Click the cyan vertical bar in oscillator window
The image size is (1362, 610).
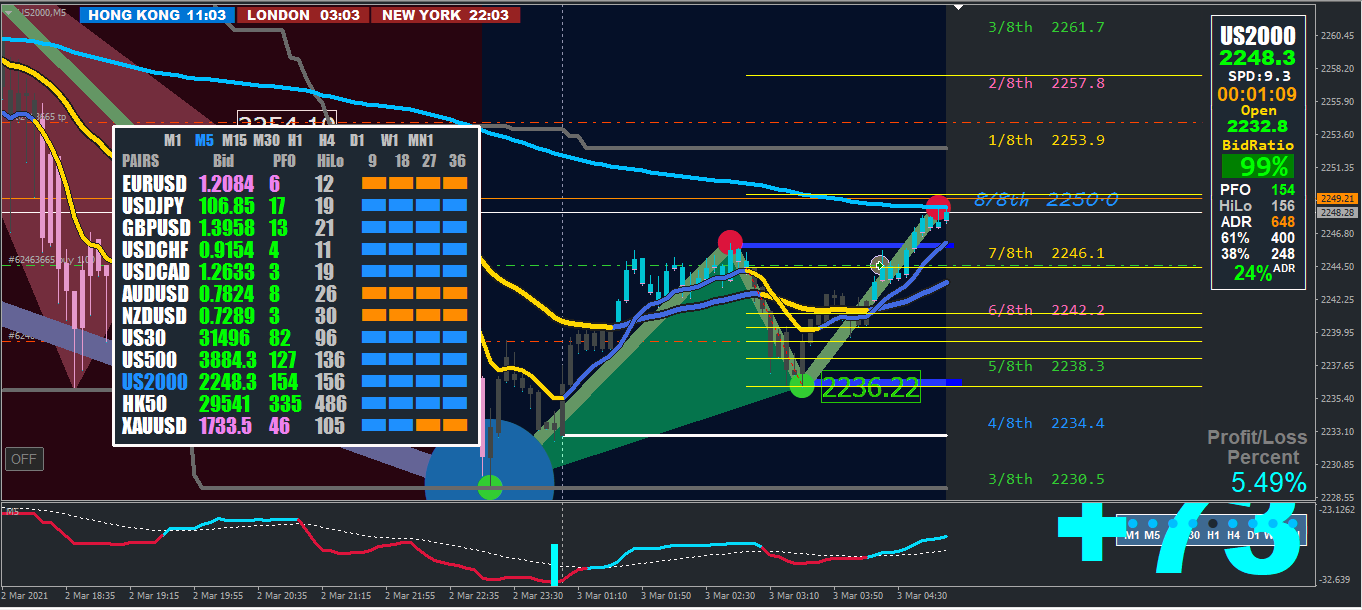coord(553,565)
